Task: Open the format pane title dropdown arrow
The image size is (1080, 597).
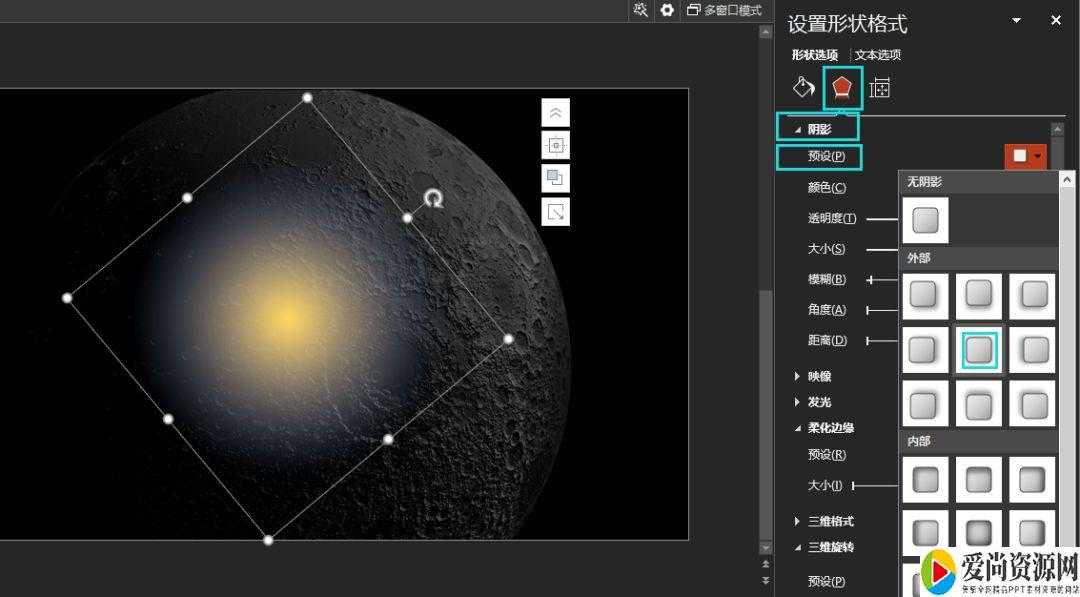Action: pyautogui.click(x=1017, y=21)
